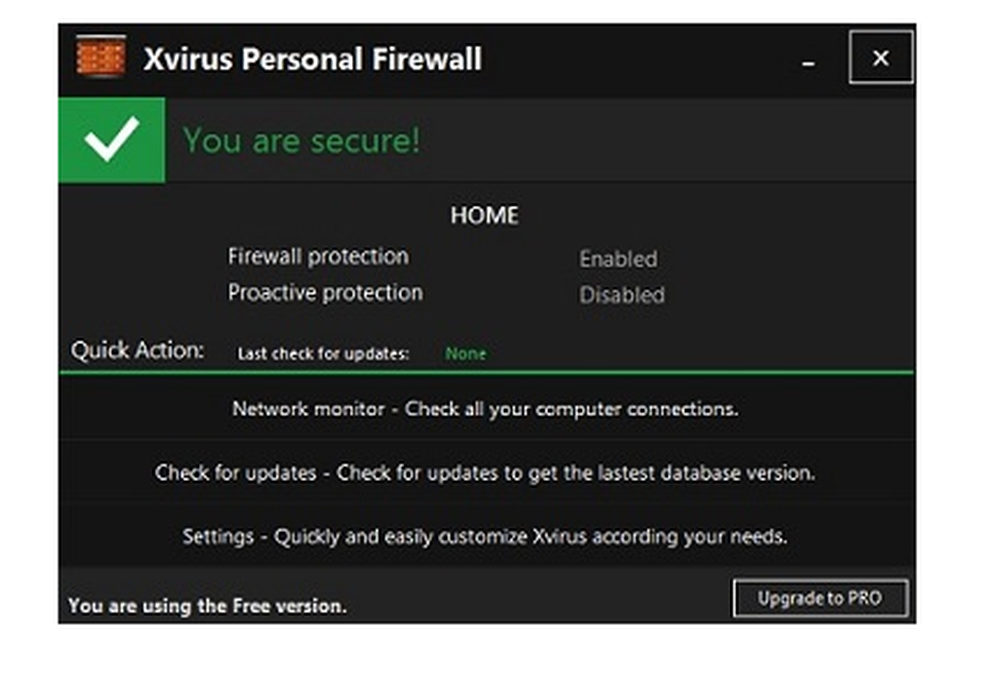Click the green 'None' update status
This screenshot has height=696, width=1000.
(465, 354)
